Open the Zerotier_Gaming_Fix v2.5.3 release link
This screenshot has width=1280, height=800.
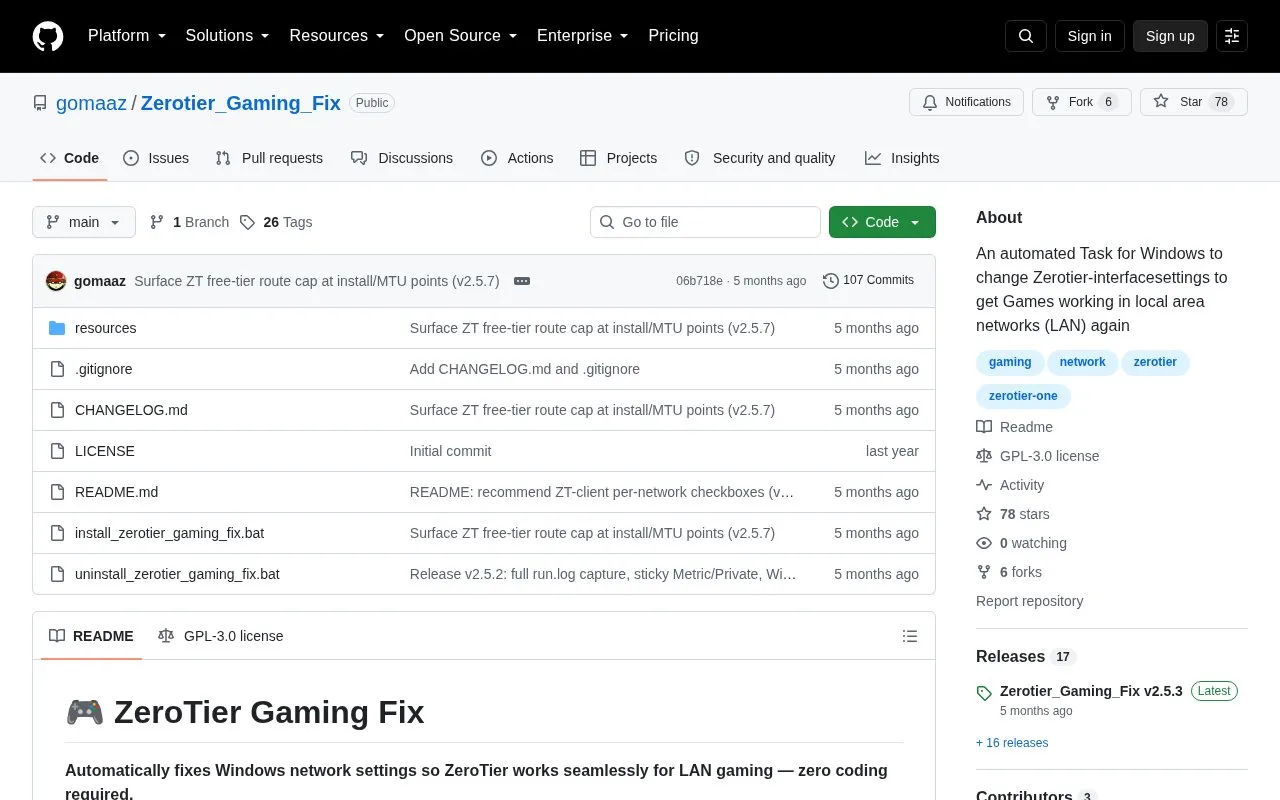pyautogui.click(x=1091, y=691)
